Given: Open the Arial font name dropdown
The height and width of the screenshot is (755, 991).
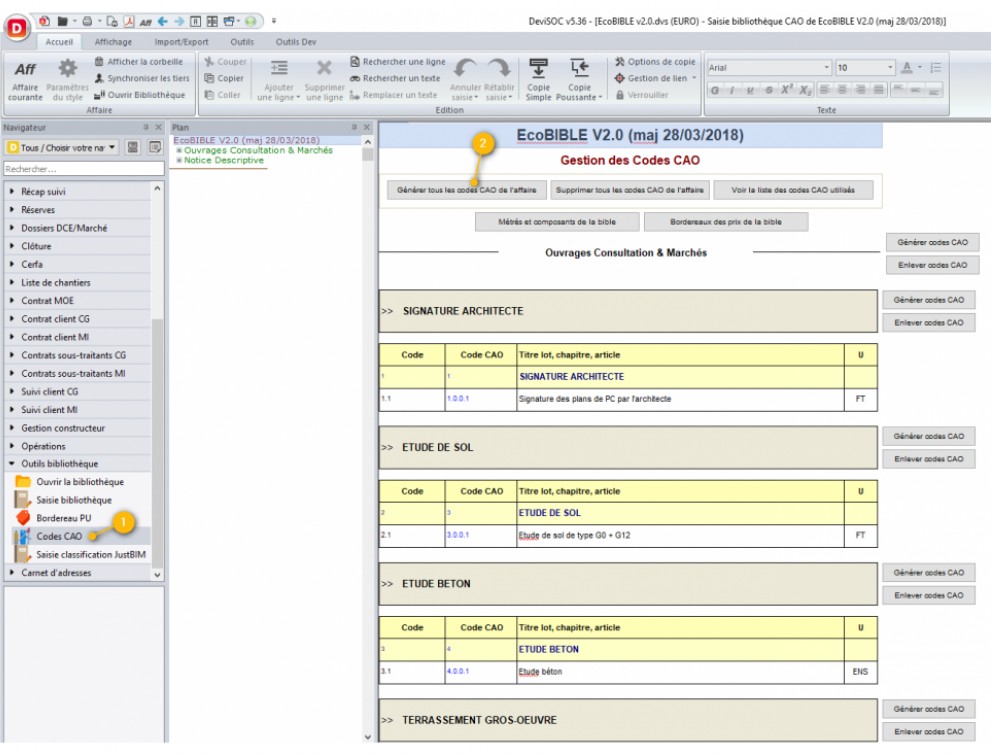Looking at the screenshot, I should (826, 67).
